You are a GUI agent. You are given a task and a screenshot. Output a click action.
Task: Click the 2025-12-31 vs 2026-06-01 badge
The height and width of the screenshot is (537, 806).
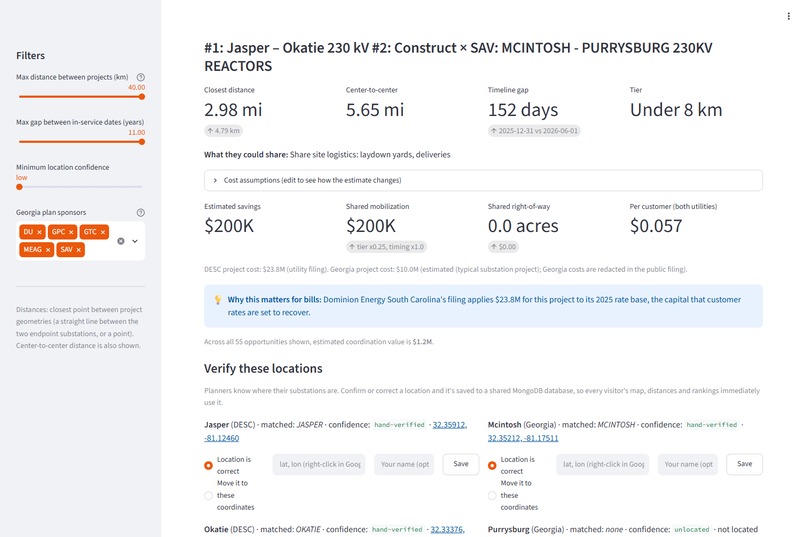click(534, 131)
